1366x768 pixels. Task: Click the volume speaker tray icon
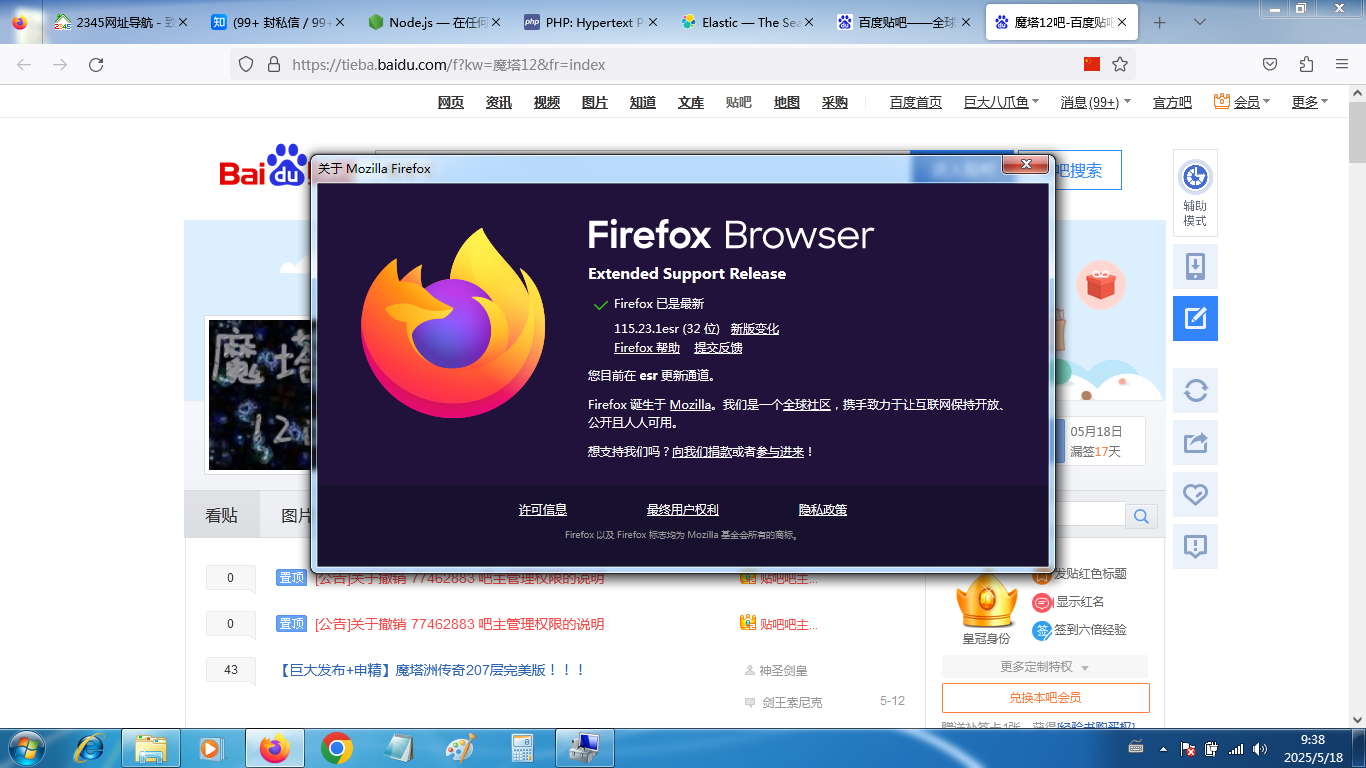[x=1260, y=748]
